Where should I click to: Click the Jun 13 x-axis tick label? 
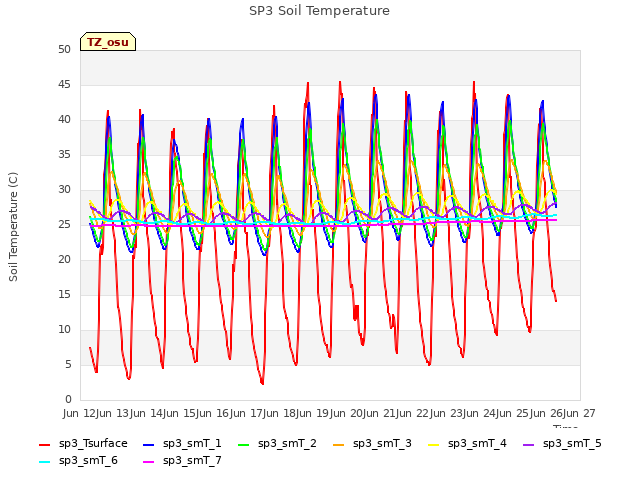[112, 413]
